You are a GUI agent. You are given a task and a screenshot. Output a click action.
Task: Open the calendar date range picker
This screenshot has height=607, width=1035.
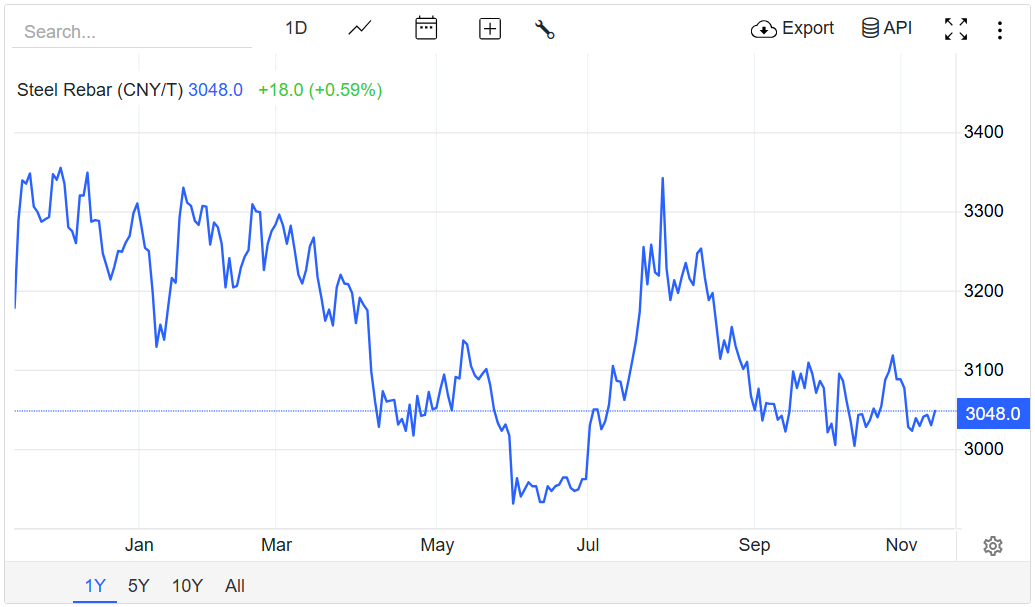(426, 28)
